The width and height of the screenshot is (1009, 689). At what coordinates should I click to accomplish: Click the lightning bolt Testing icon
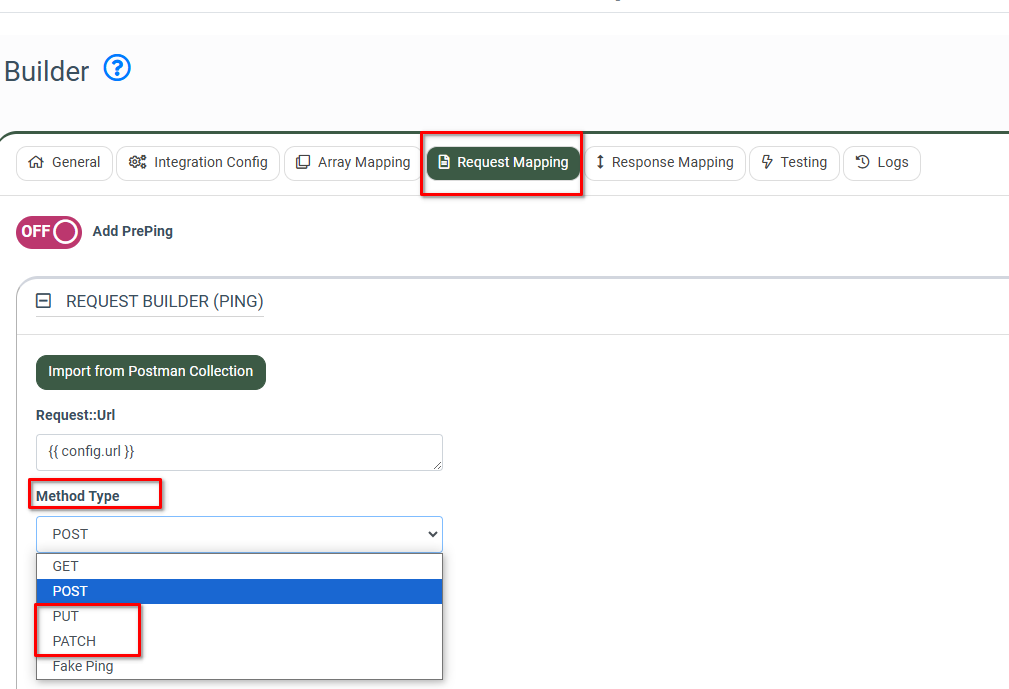767,162
